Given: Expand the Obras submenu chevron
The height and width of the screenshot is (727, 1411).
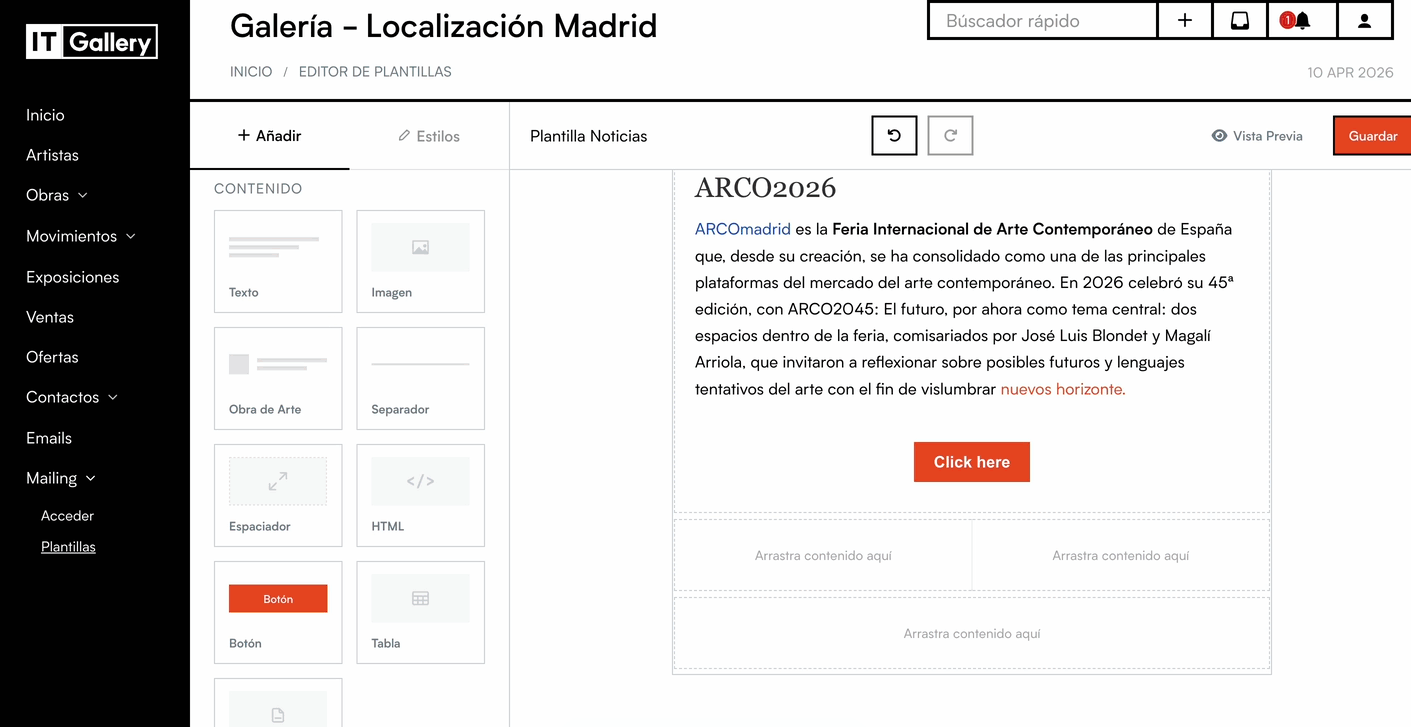Looking at the screenshot, I should click(x=83, y=195).
